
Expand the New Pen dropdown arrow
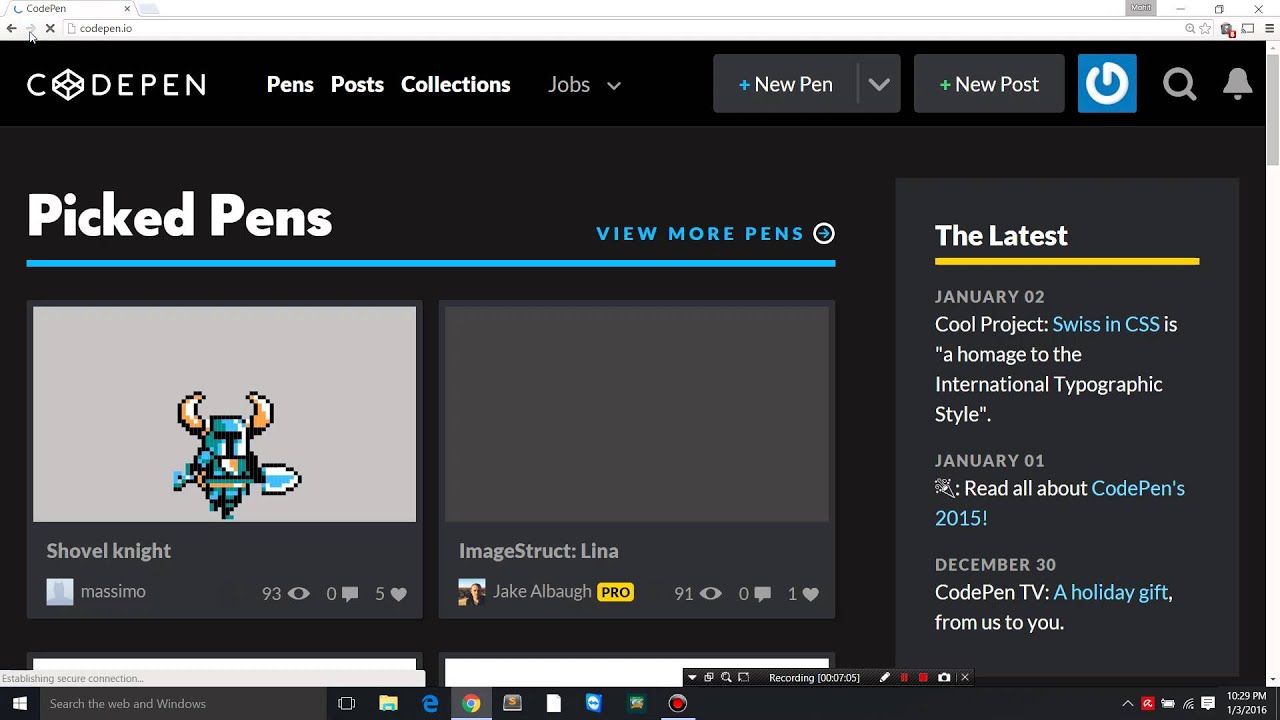879,84
